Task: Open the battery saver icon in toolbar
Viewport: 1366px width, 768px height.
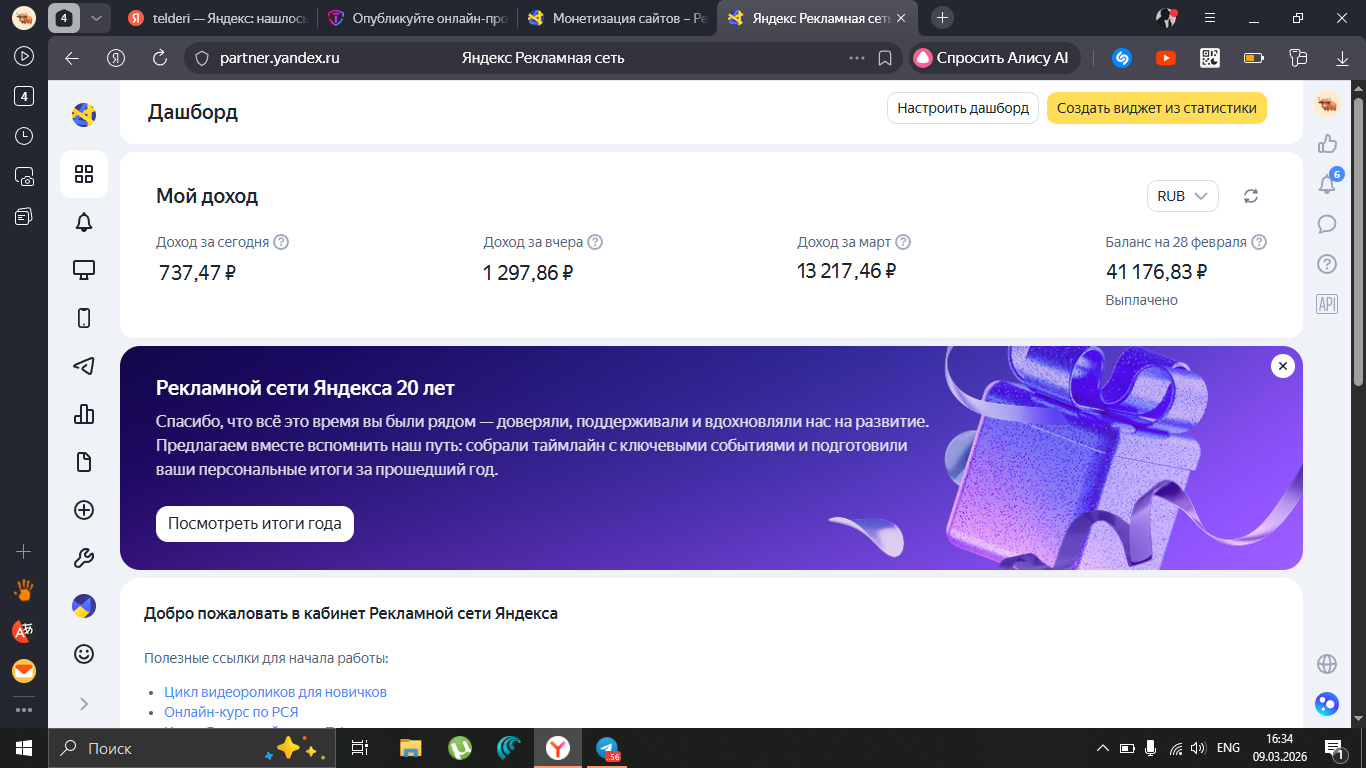Action: (1254, 58)
